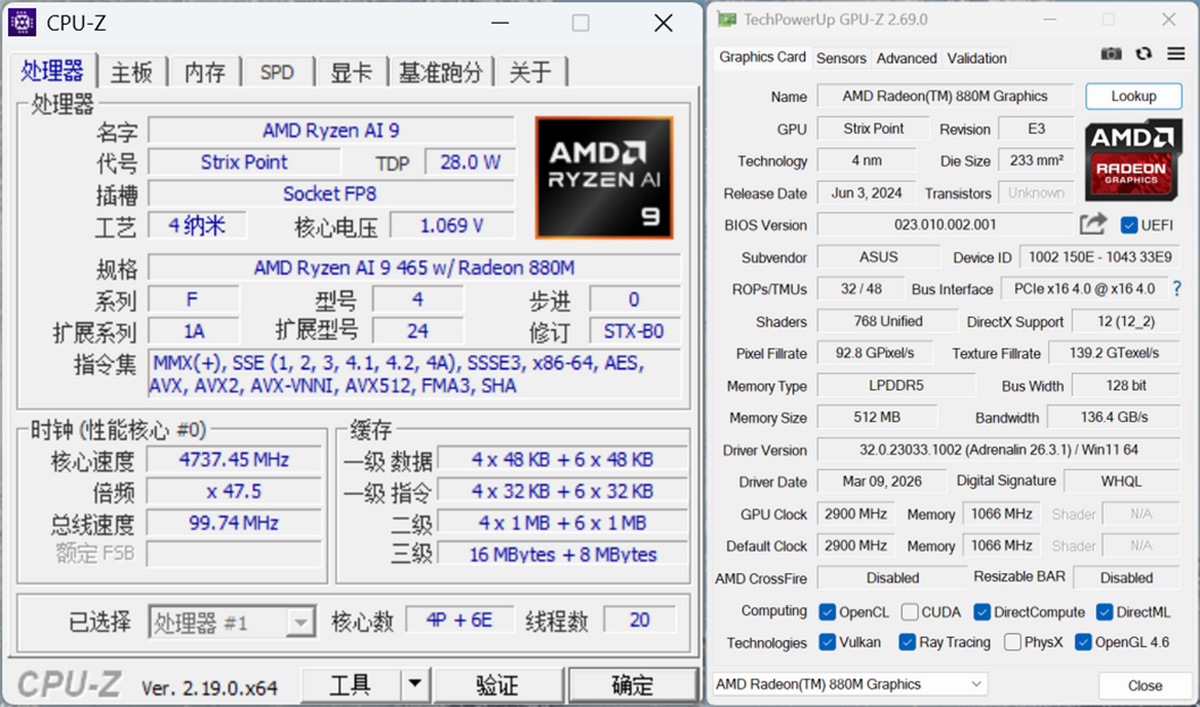Click the Driver Version field
1200x707 pixels.
pyautogui.click(x=1000, y=450)
